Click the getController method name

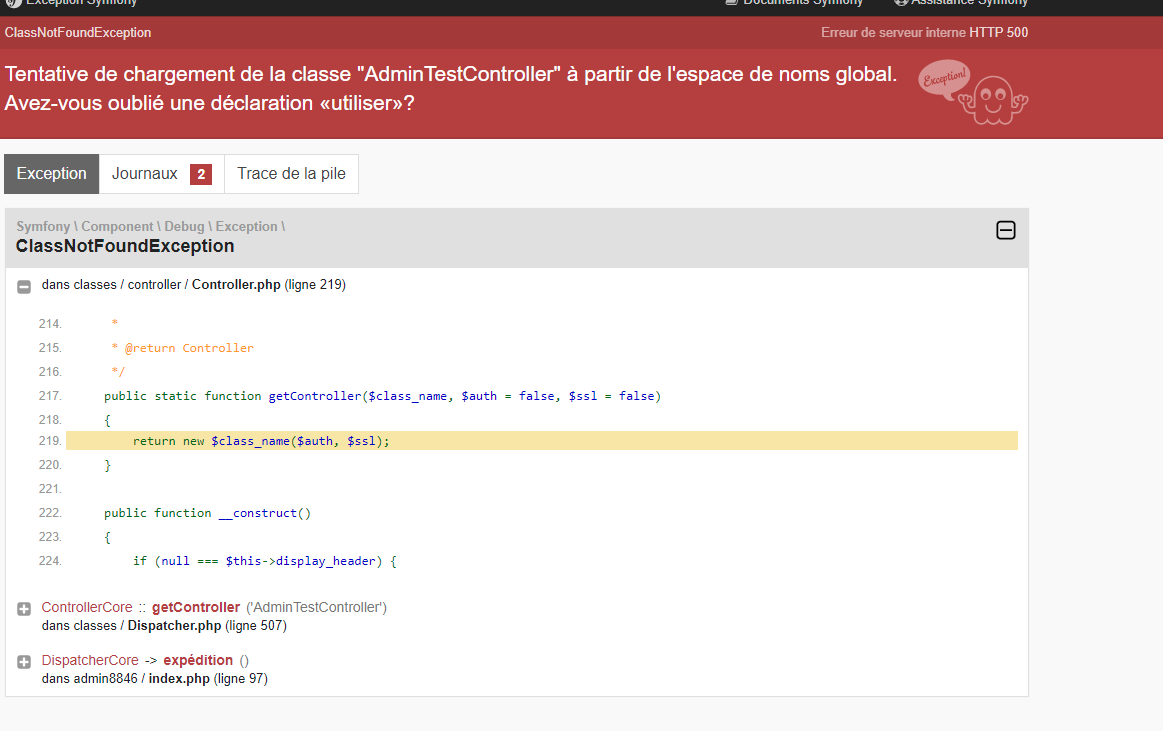point(196,607)
